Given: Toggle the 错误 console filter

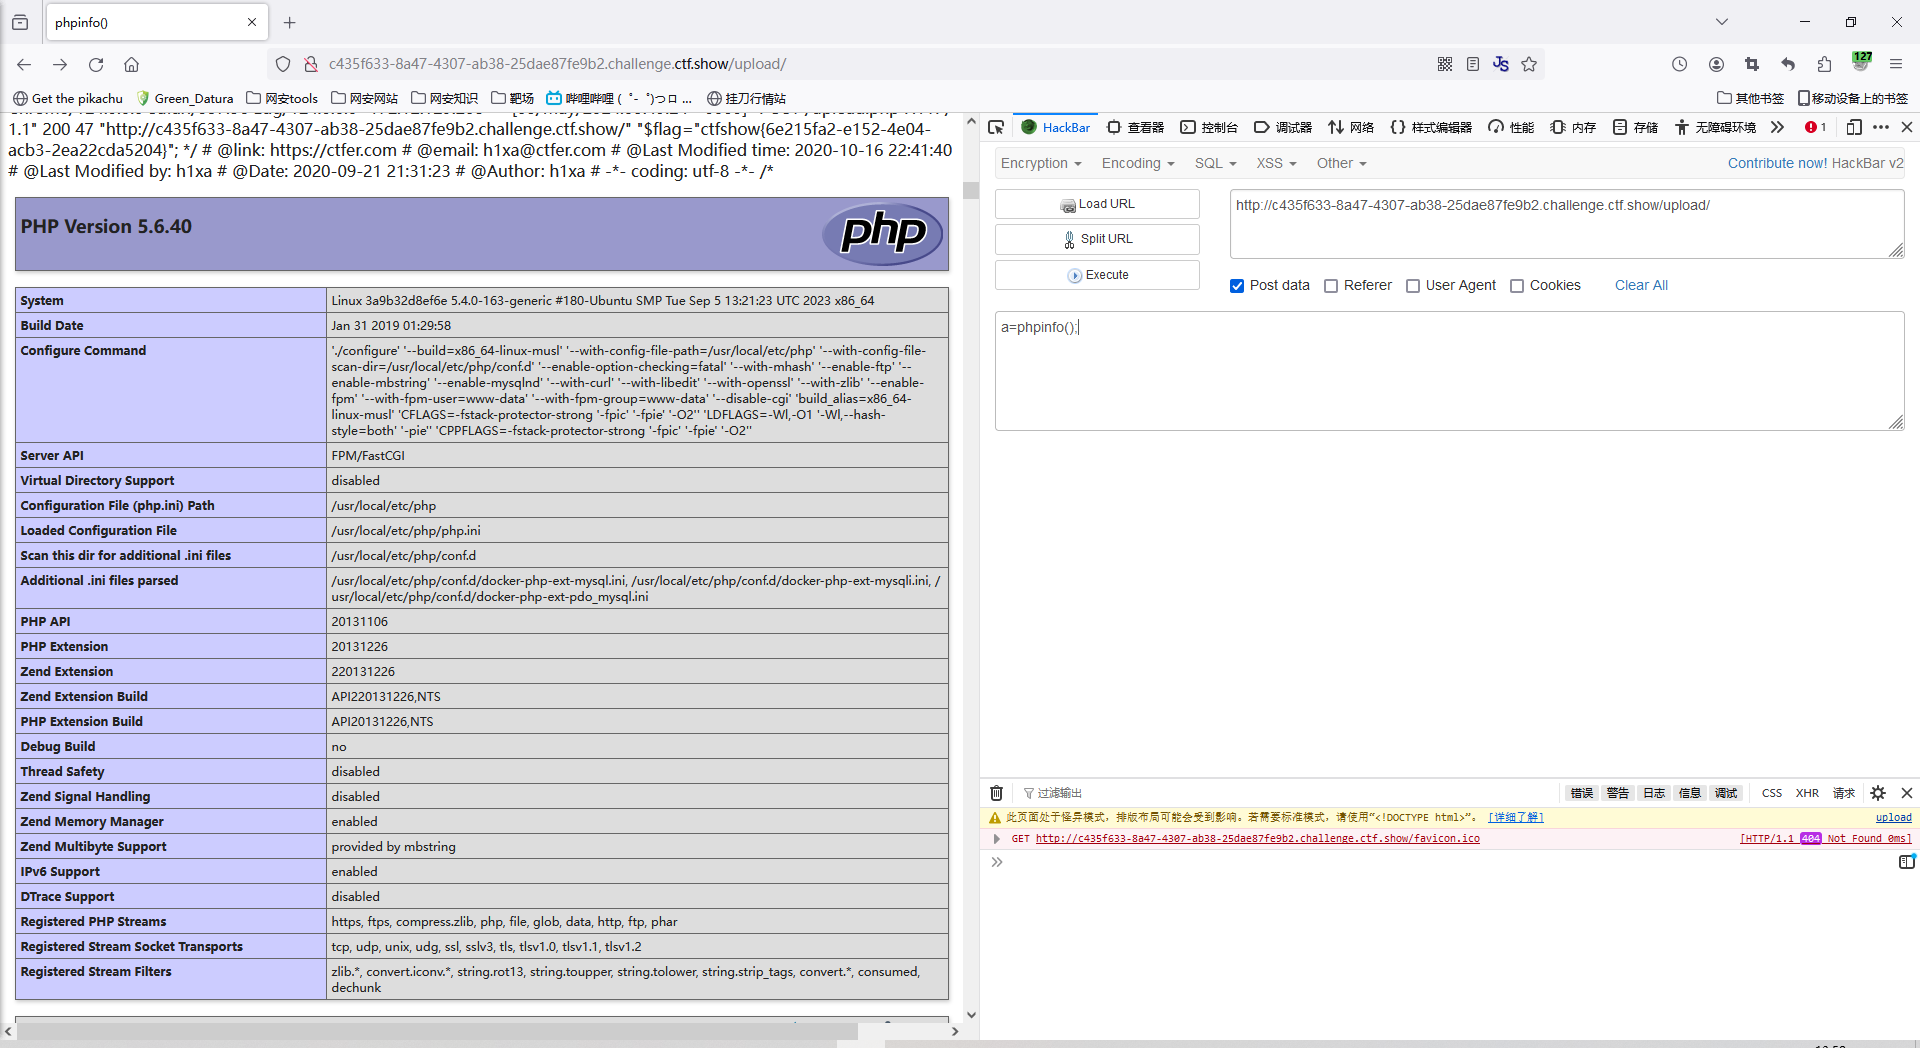Looking at the screenshot, I should [1582, 793].
